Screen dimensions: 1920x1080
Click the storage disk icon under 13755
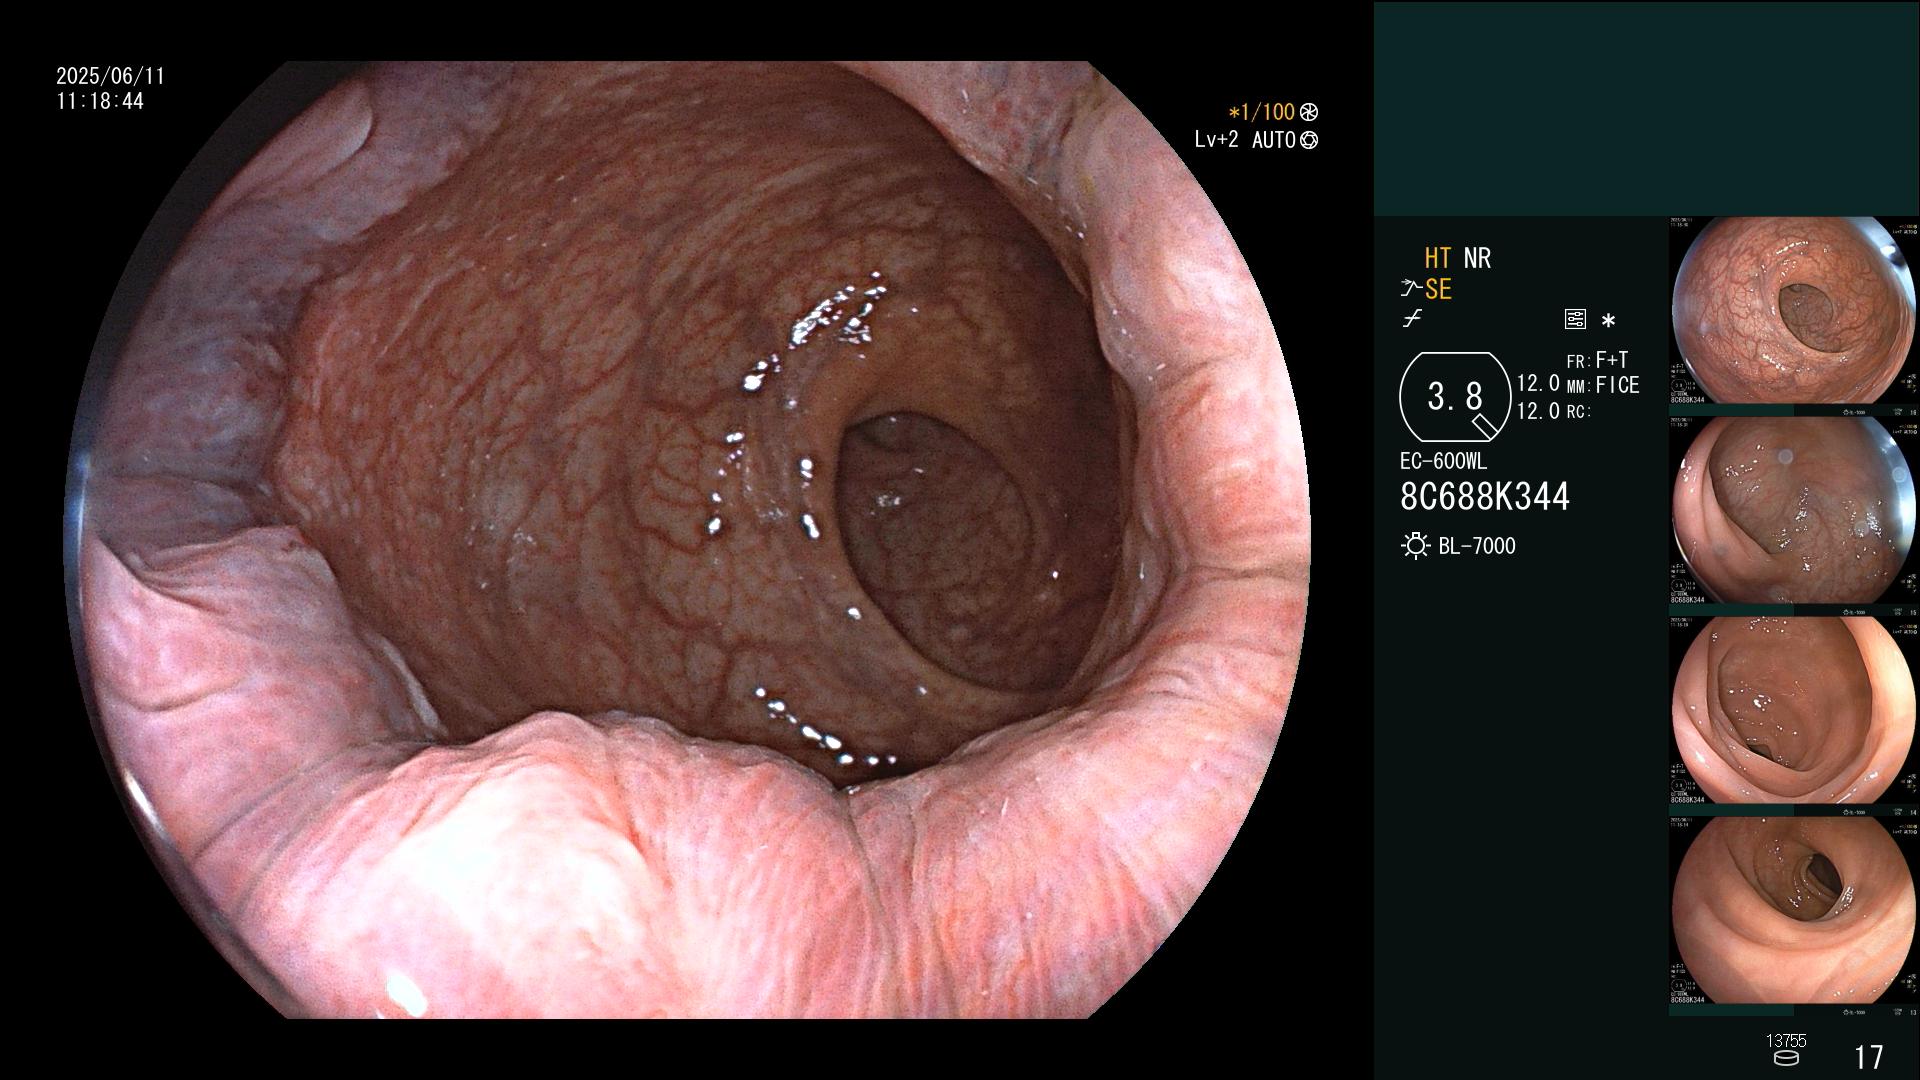1785,1059
